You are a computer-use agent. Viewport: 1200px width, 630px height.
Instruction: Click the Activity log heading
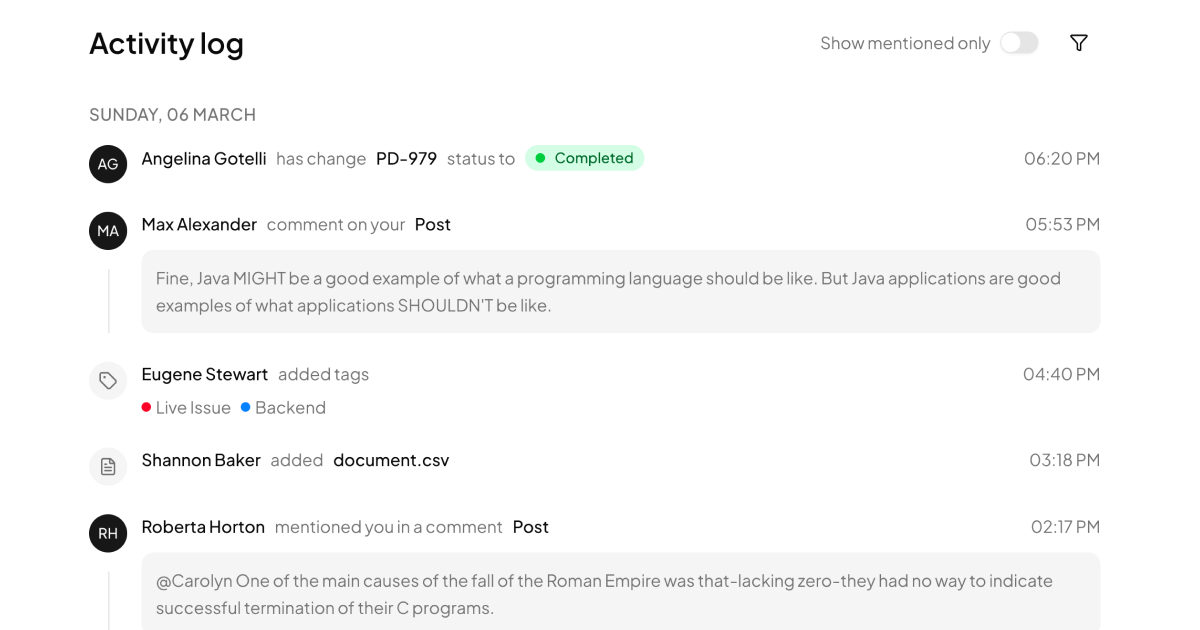click(166, 43)
